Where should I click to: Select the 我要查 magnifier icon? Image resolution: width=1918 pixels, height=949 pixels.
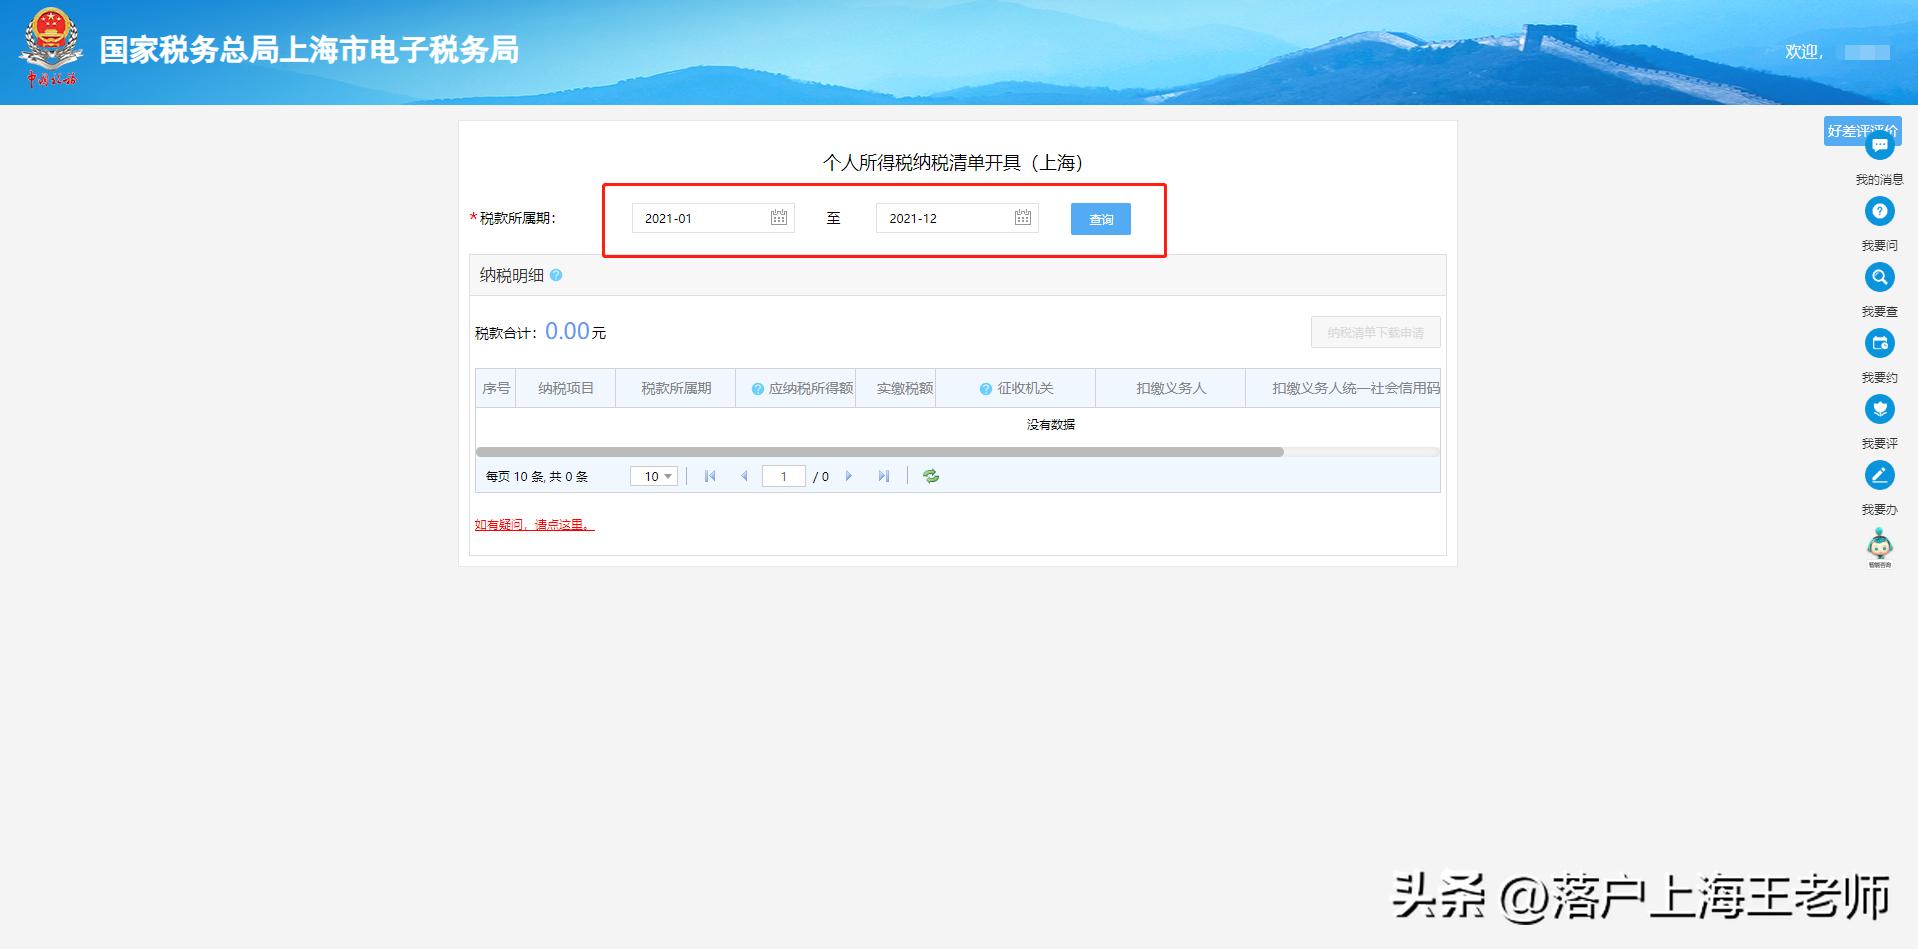point(1881,277)
